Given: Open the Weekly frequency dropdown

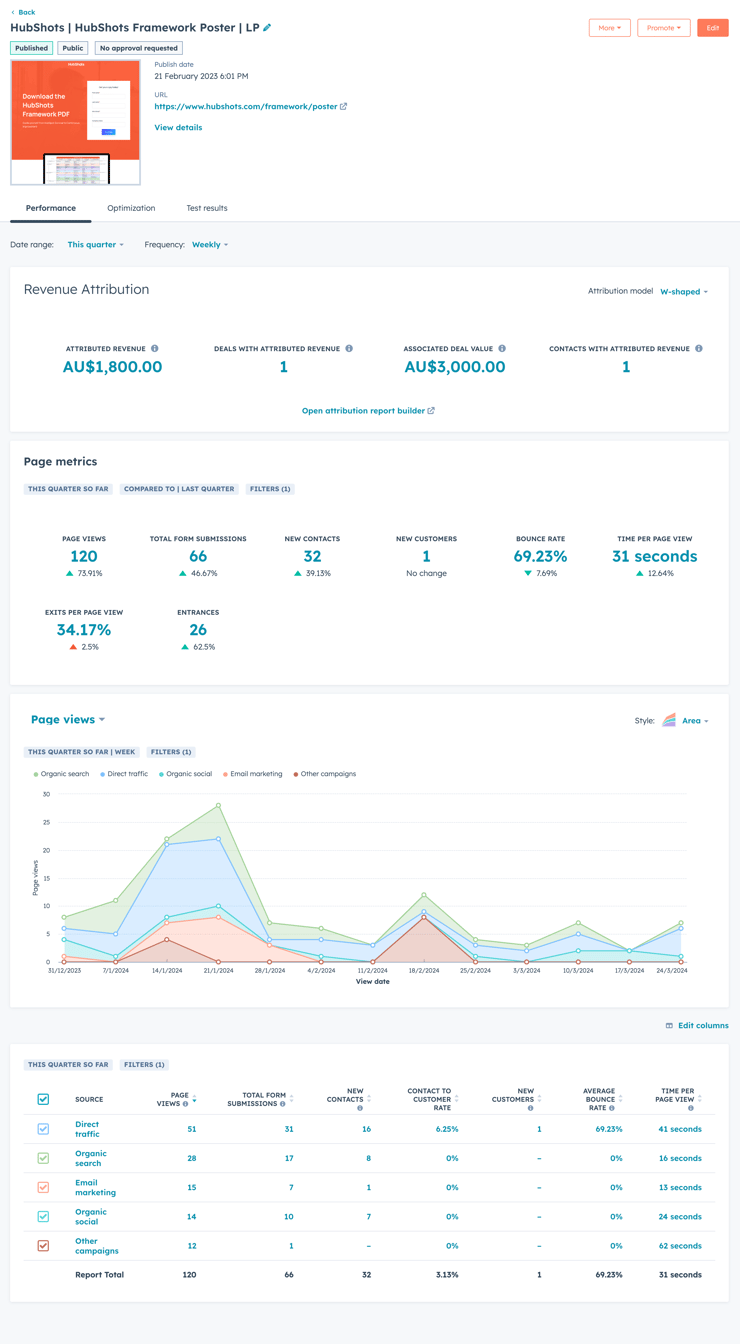Looking at the screenshot, I should tap(210, 245).
